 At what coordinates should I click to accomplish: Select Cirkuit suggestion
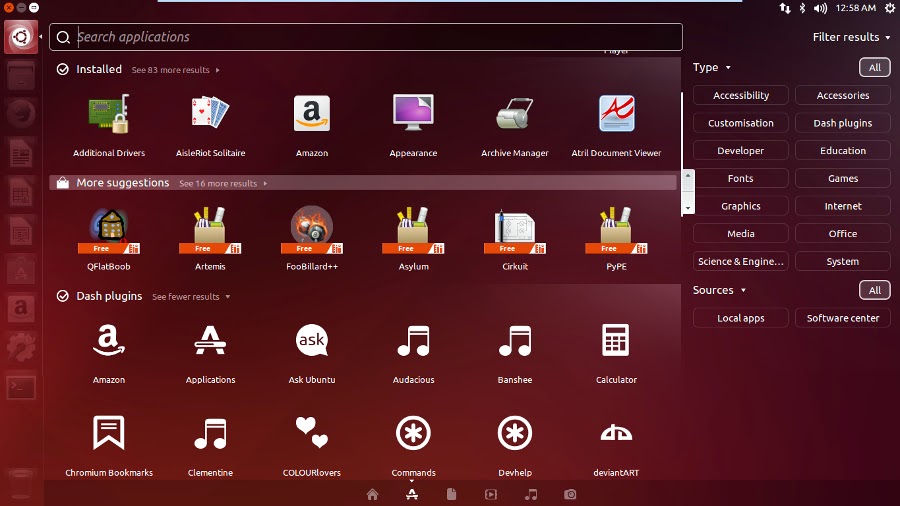coord(515,238)
